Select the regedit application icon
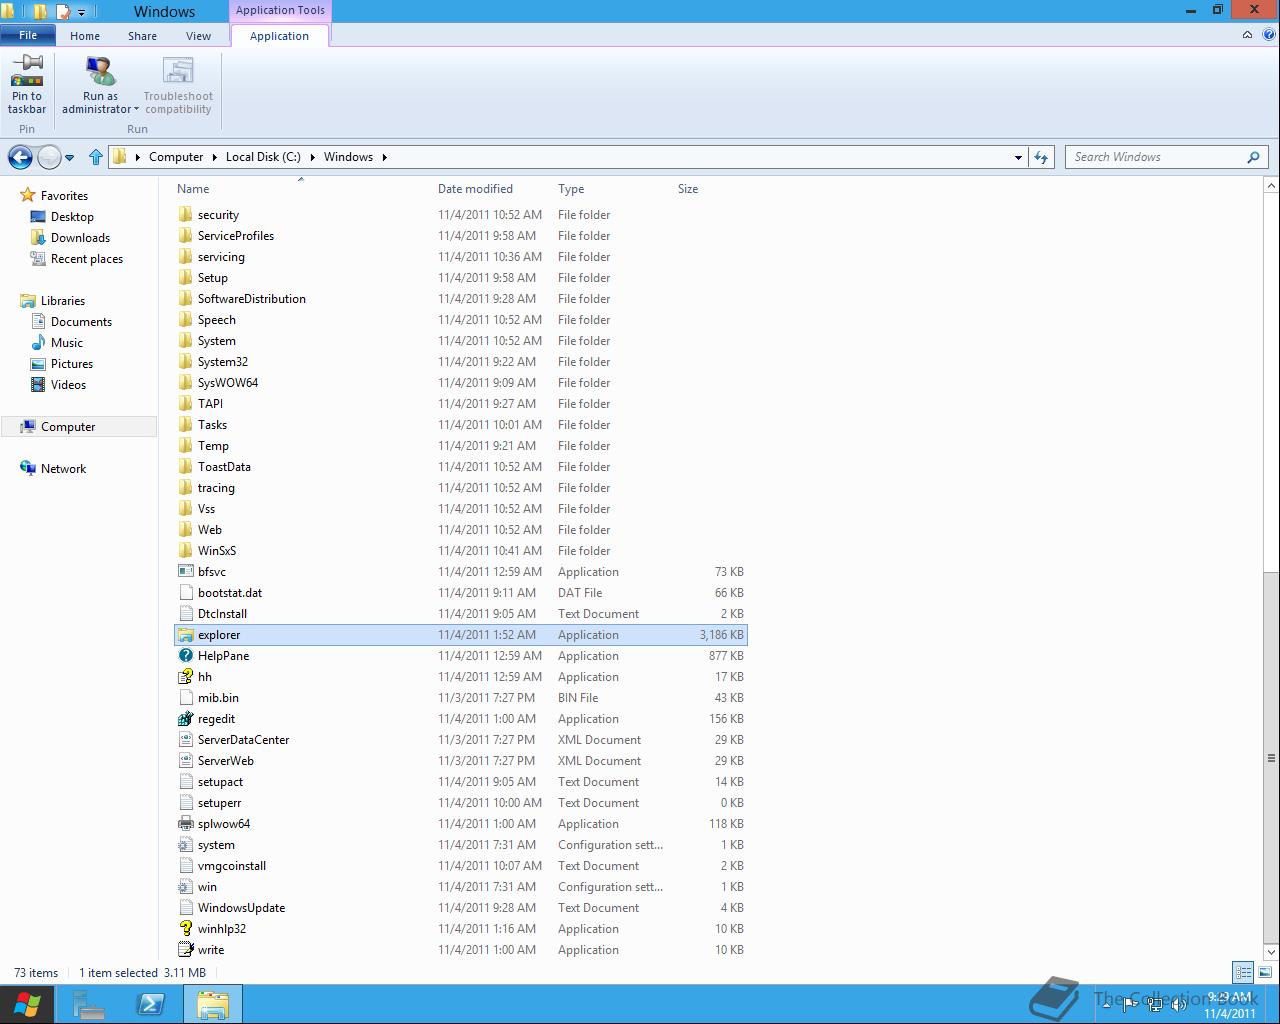 (x=185, y=719)
